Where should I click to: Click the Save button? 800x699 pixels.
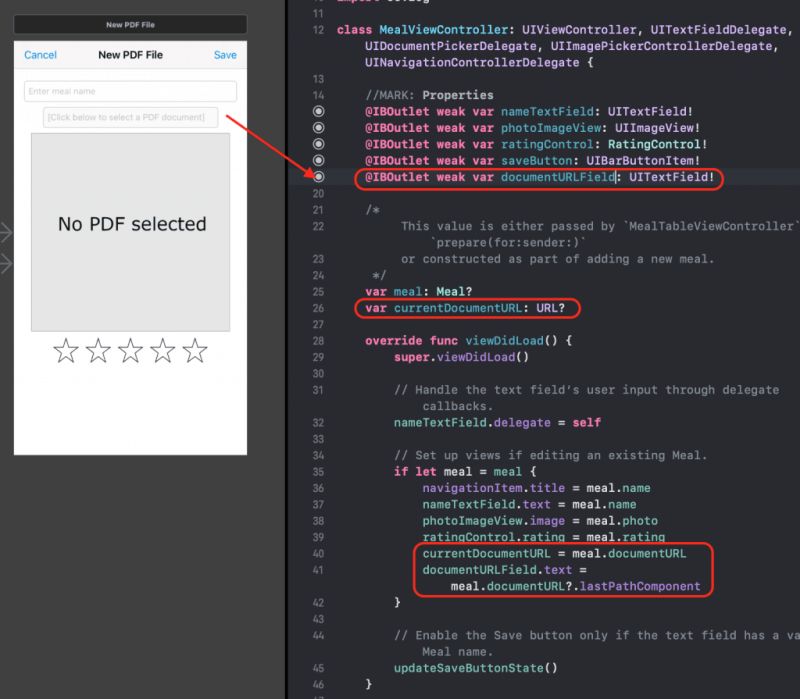click(x=224, y=56)
